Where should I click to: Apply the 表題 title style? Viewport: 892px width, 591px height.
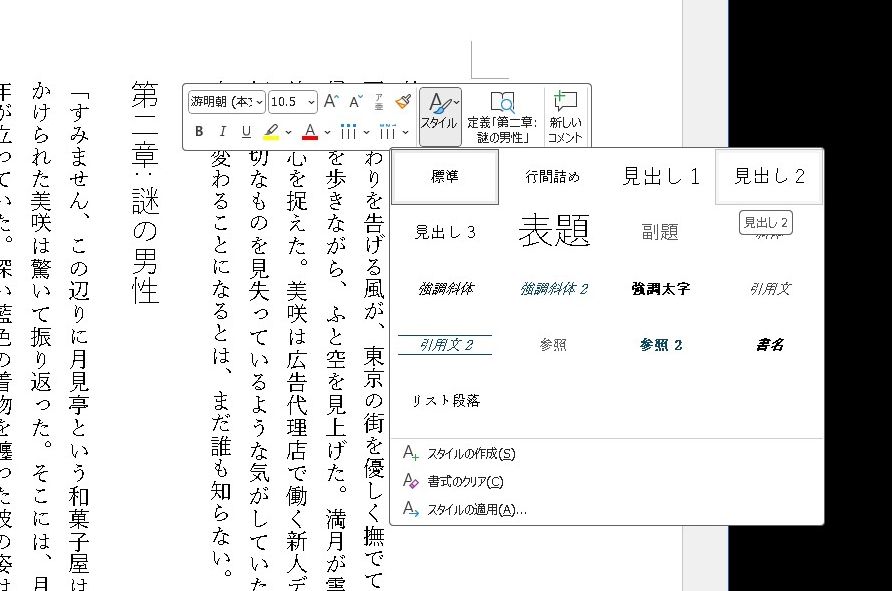tap(553, 232)
